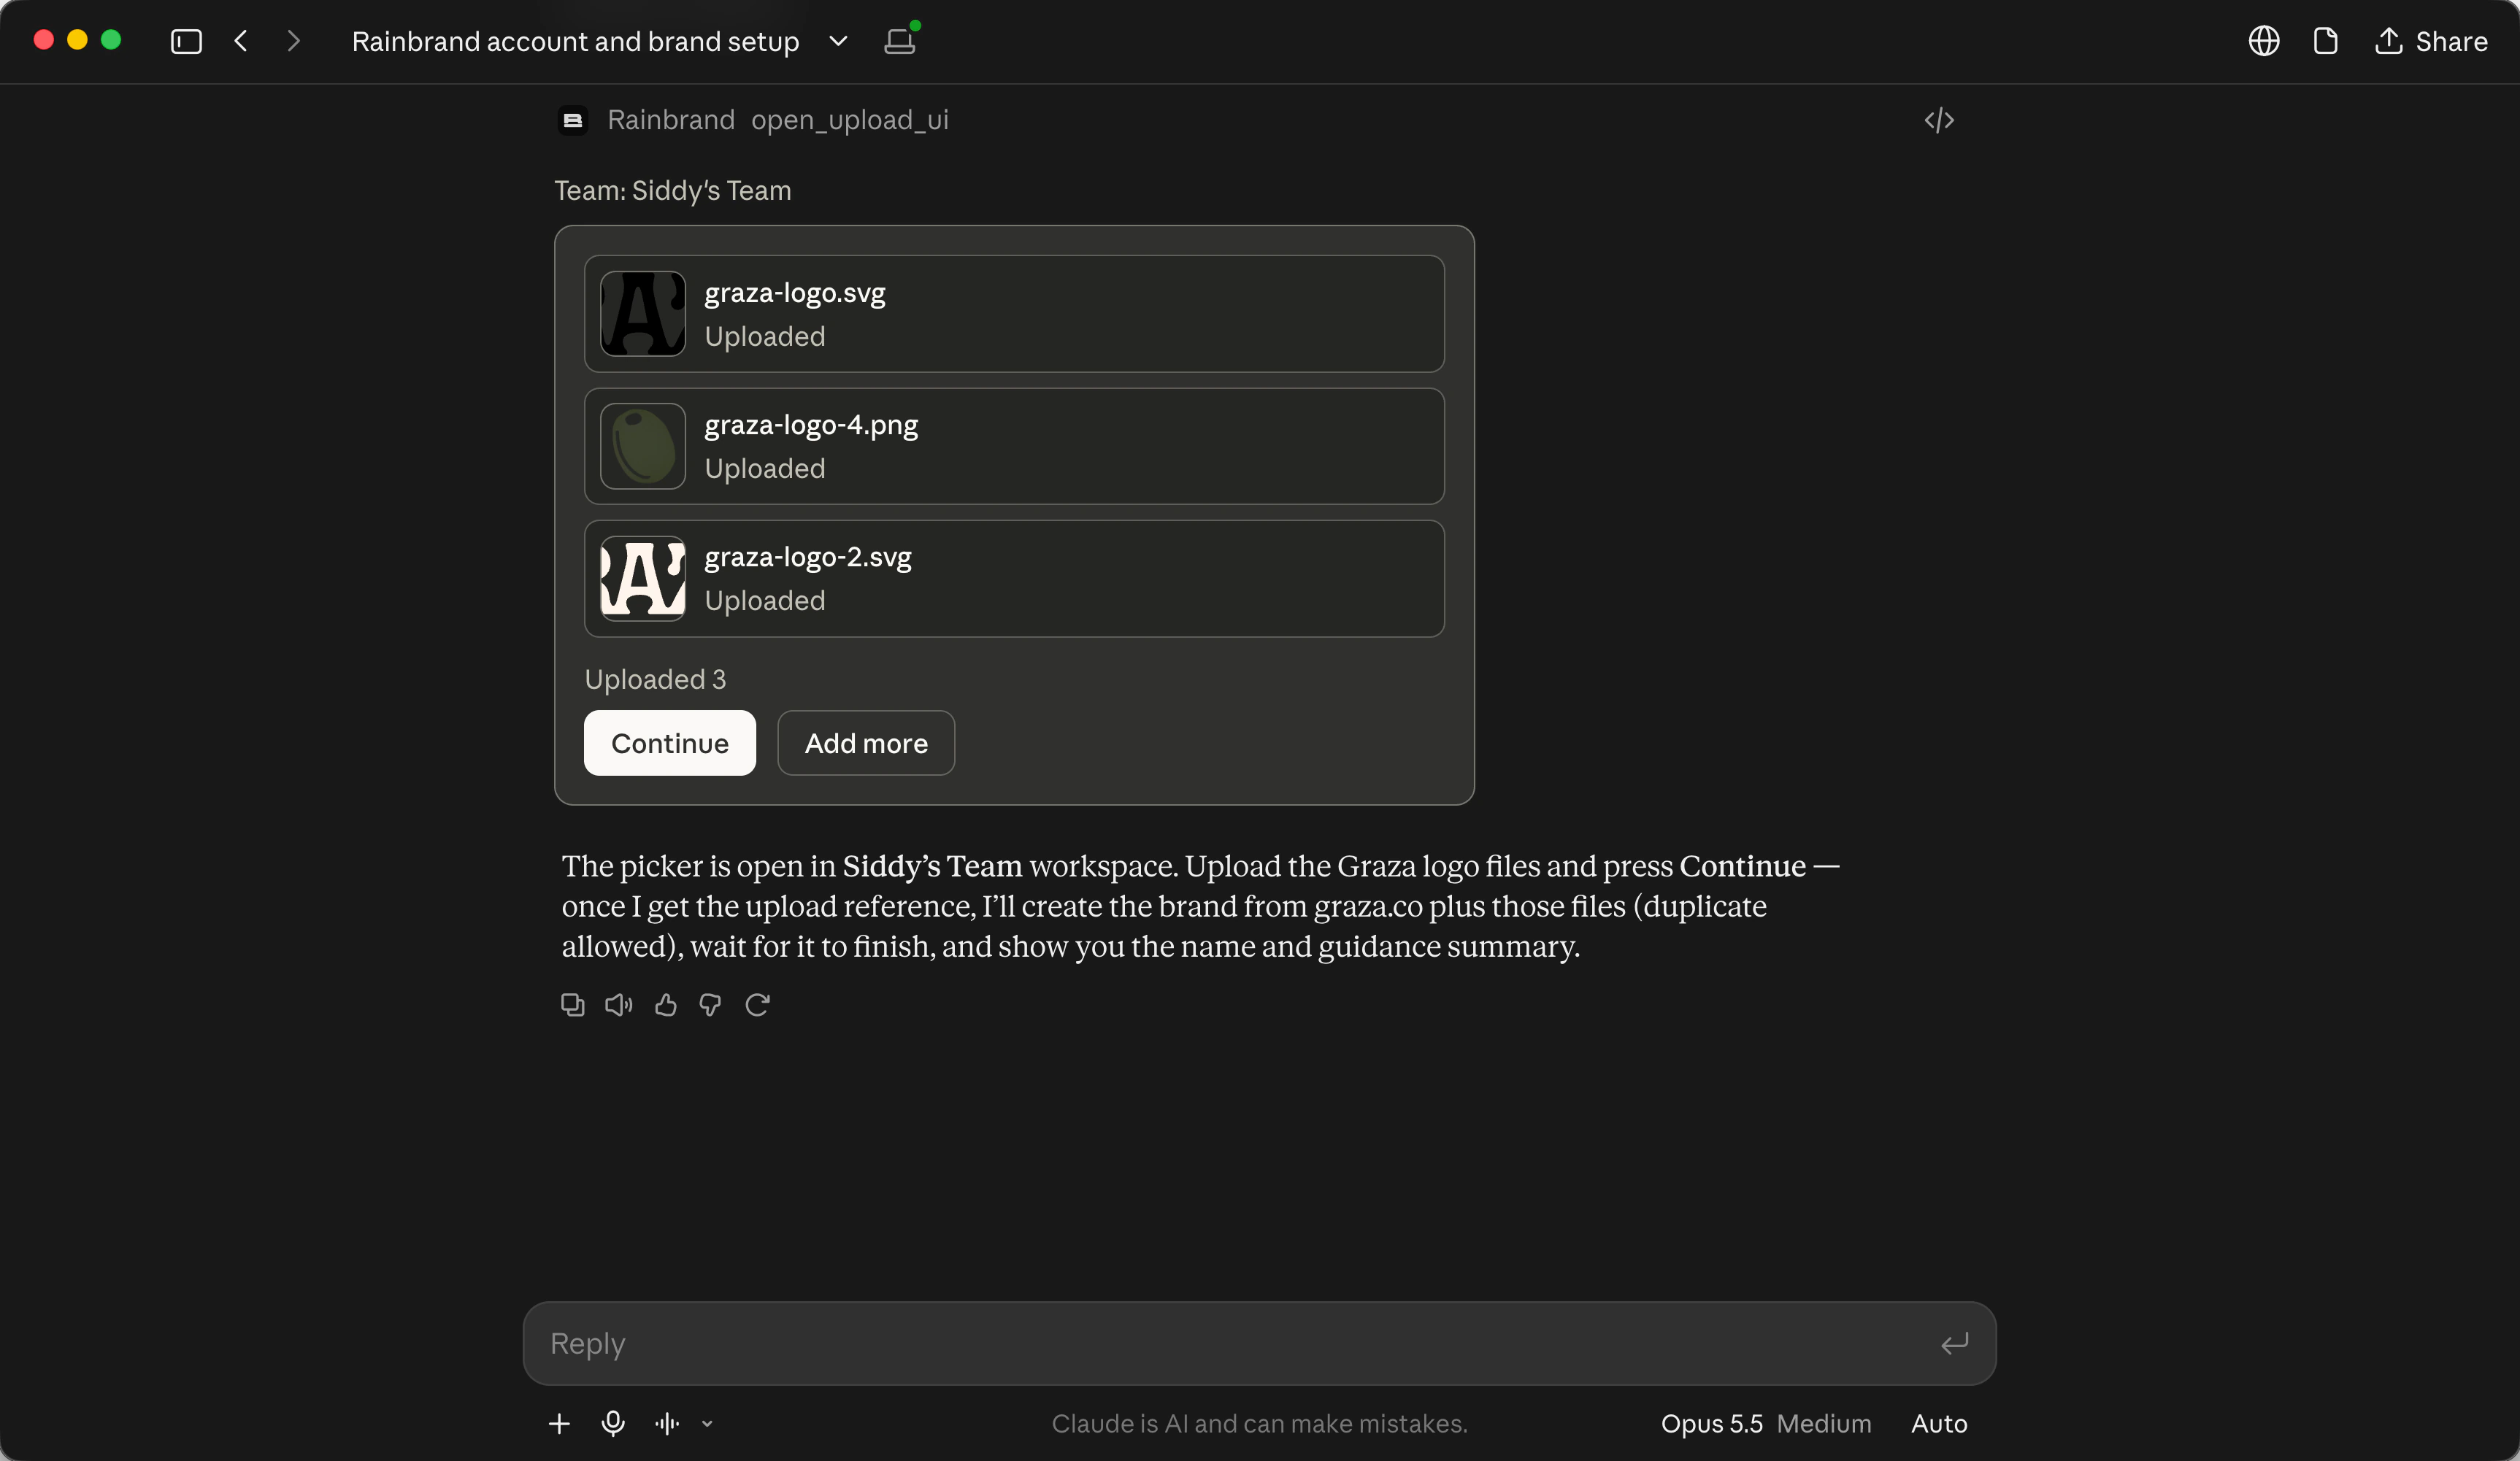
Task: Click the 'Uploaded 3' status text
Action: [x=655, y=679]
